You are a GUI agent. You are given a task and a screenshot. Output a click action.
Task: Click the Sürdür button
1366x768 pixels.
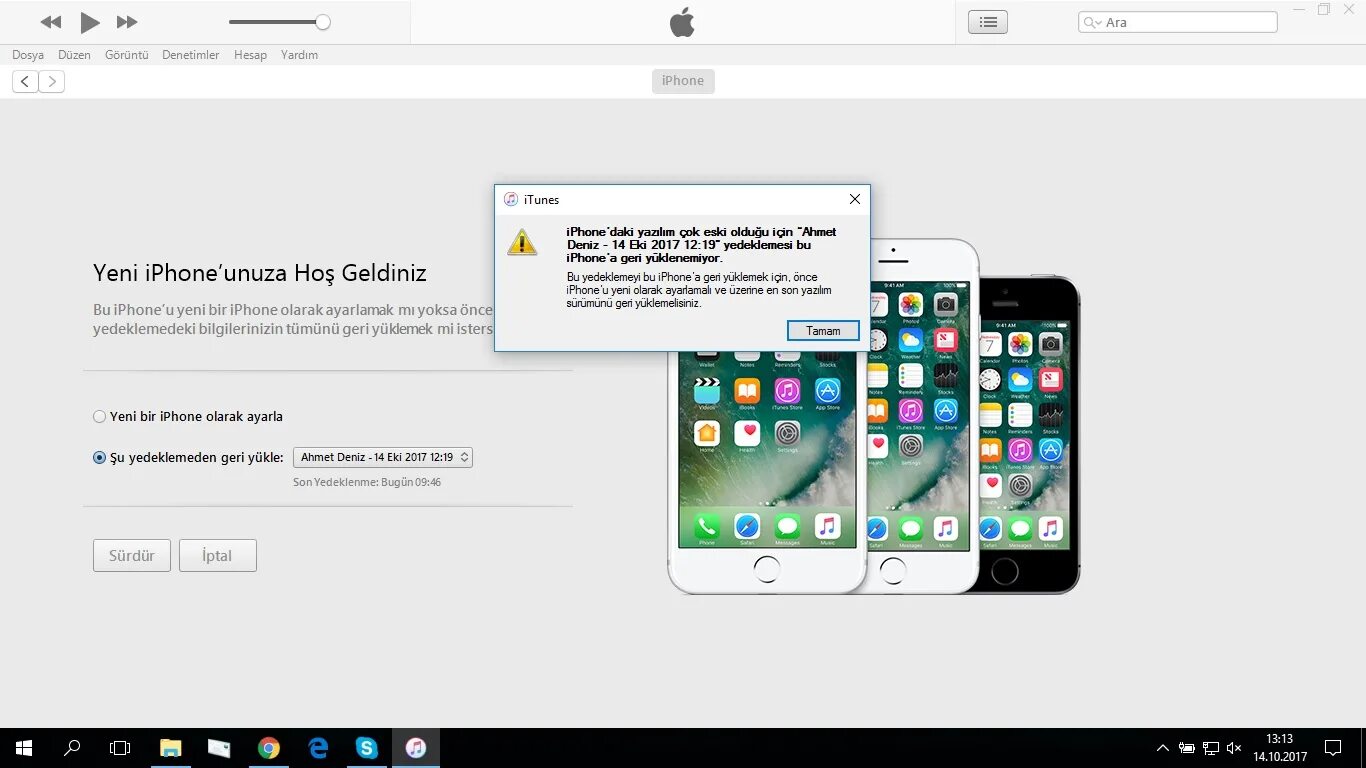[132, 555]
